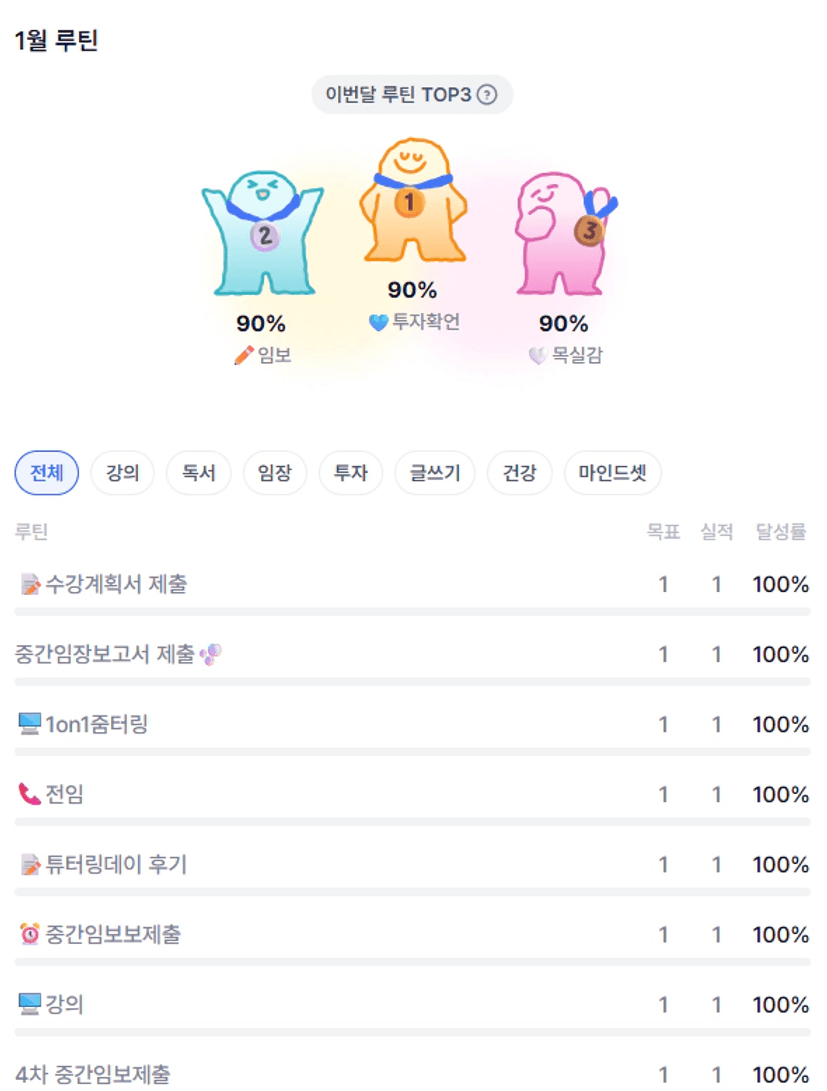The width and height of the screenshot is (827, 1091).
Task: Click the silver medal second-place character
Action: tap(263, 234)
